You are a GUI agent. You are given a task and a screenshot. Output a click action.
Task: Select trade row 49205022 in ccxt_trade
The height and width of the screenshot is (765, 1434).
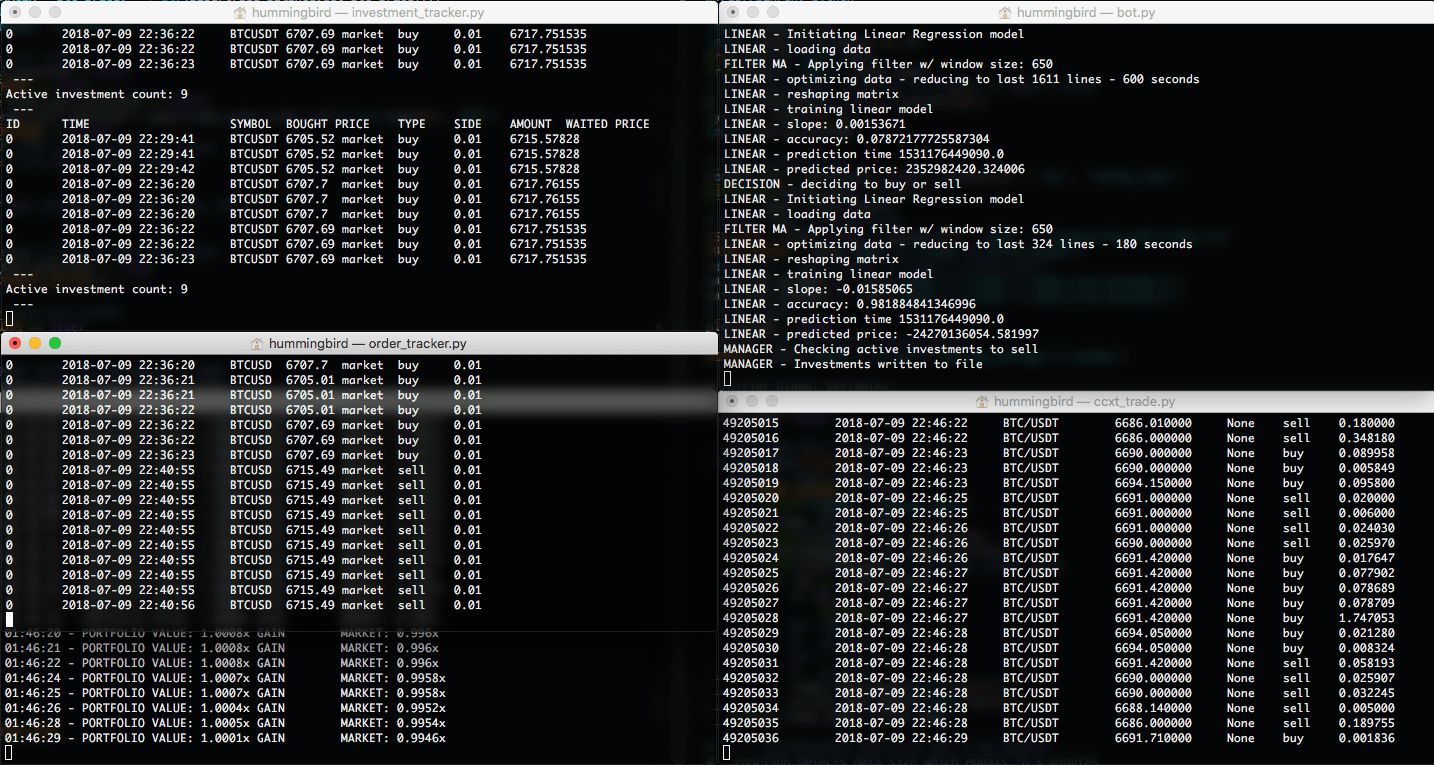[1059, 528]
